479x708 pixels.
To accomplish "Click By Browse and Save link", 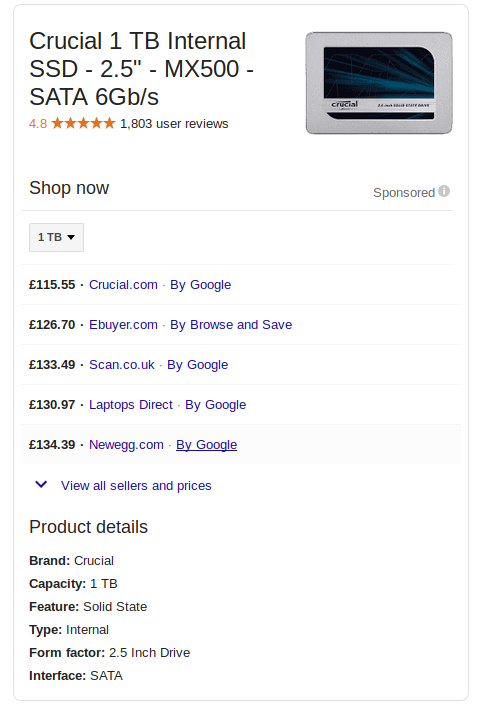I will point(231,325).
